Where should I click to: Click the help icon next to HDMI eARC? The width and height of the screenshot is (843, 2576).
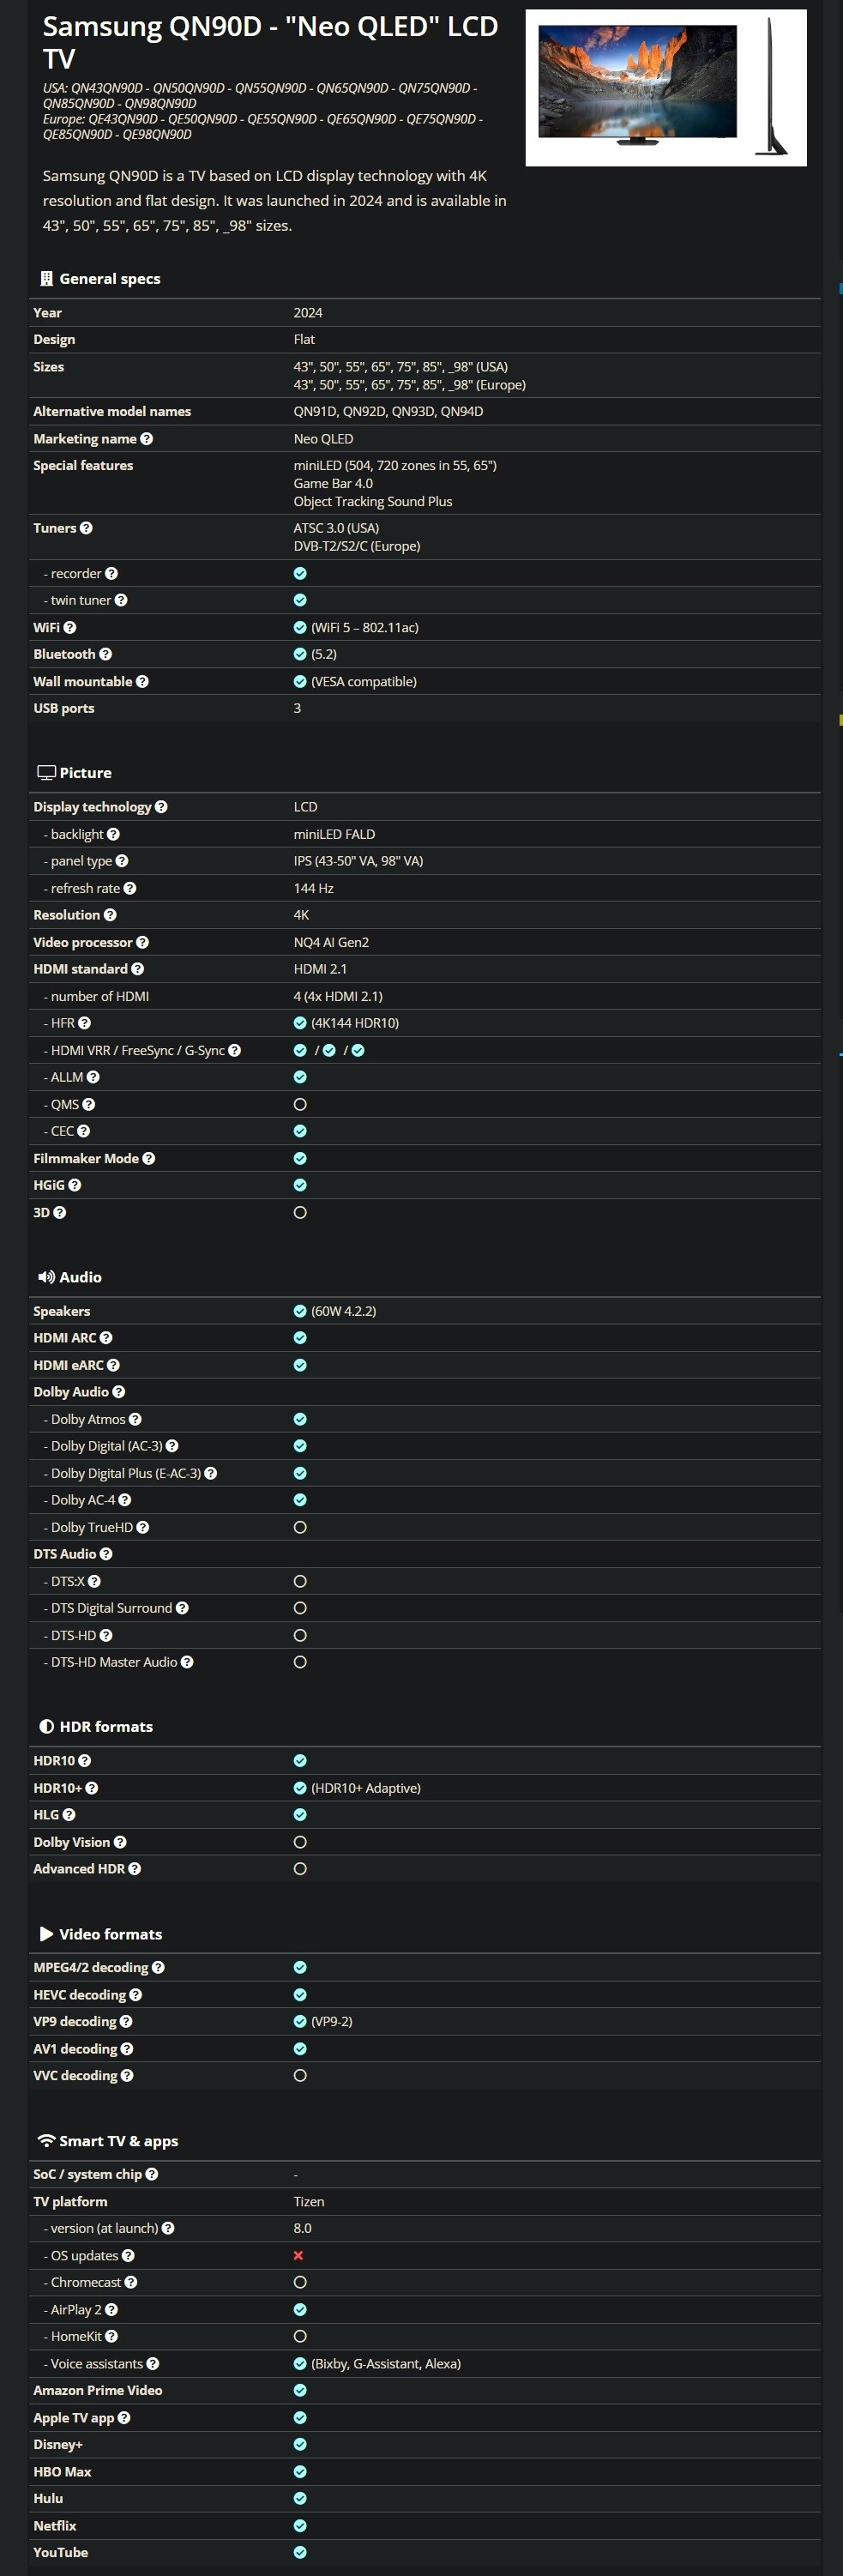coord(113,1365)
